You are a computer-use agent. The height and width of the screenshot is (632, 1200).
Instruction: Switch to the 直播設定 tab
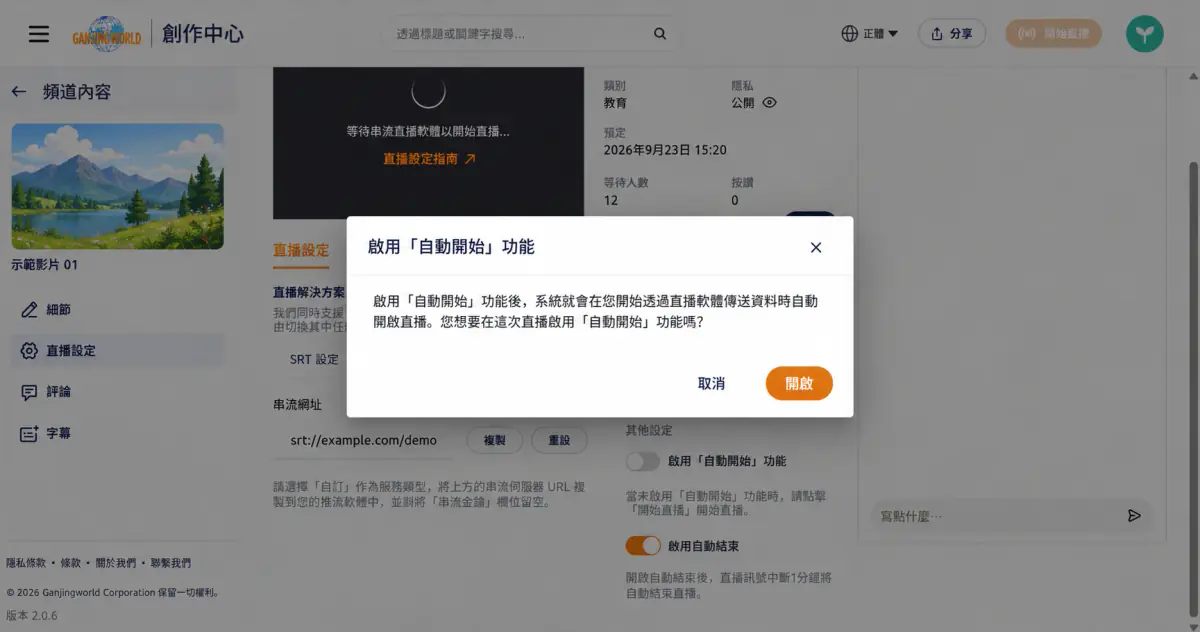tap(301, 250)
